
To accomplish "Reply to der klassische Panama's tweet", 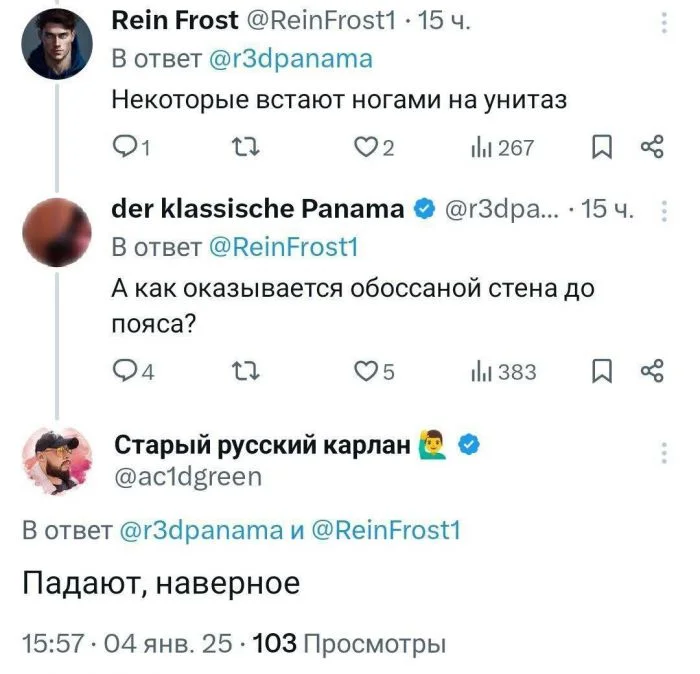I will pyautogui.click(x=130, y=372).
